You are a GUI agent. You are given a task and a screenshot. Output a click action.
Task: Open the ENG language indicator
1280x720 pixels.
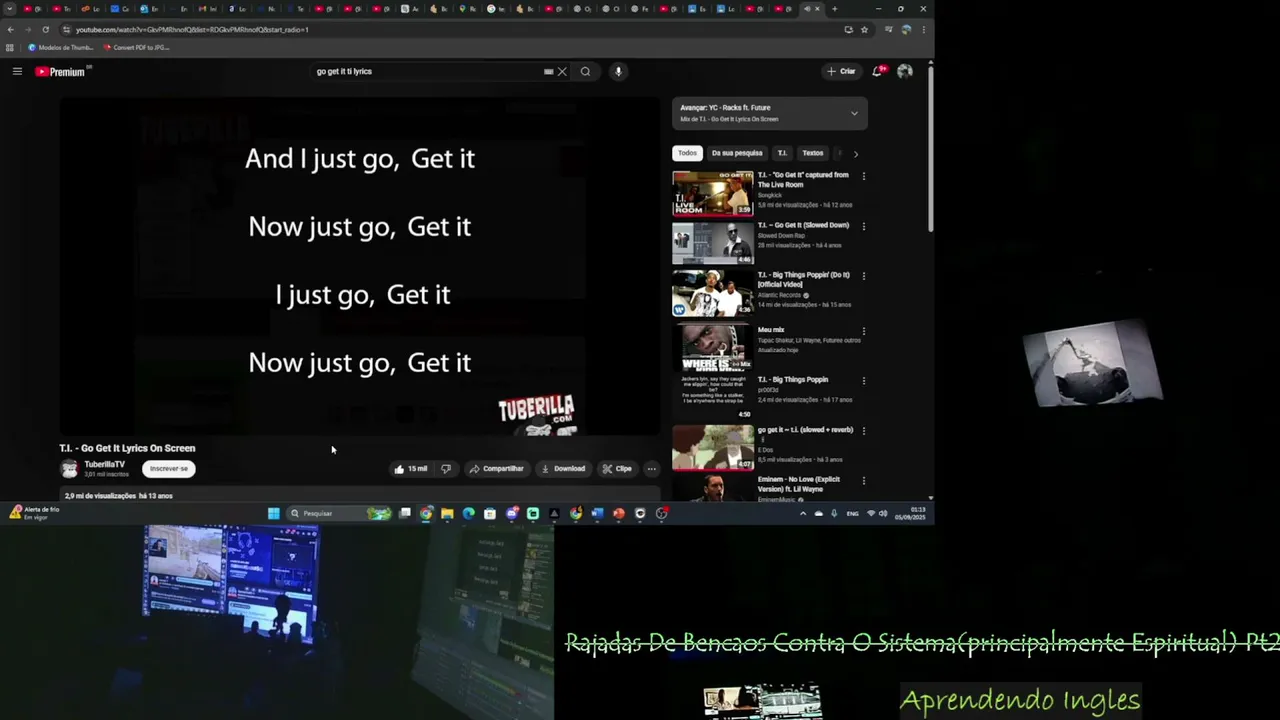[x=852, y=513]
